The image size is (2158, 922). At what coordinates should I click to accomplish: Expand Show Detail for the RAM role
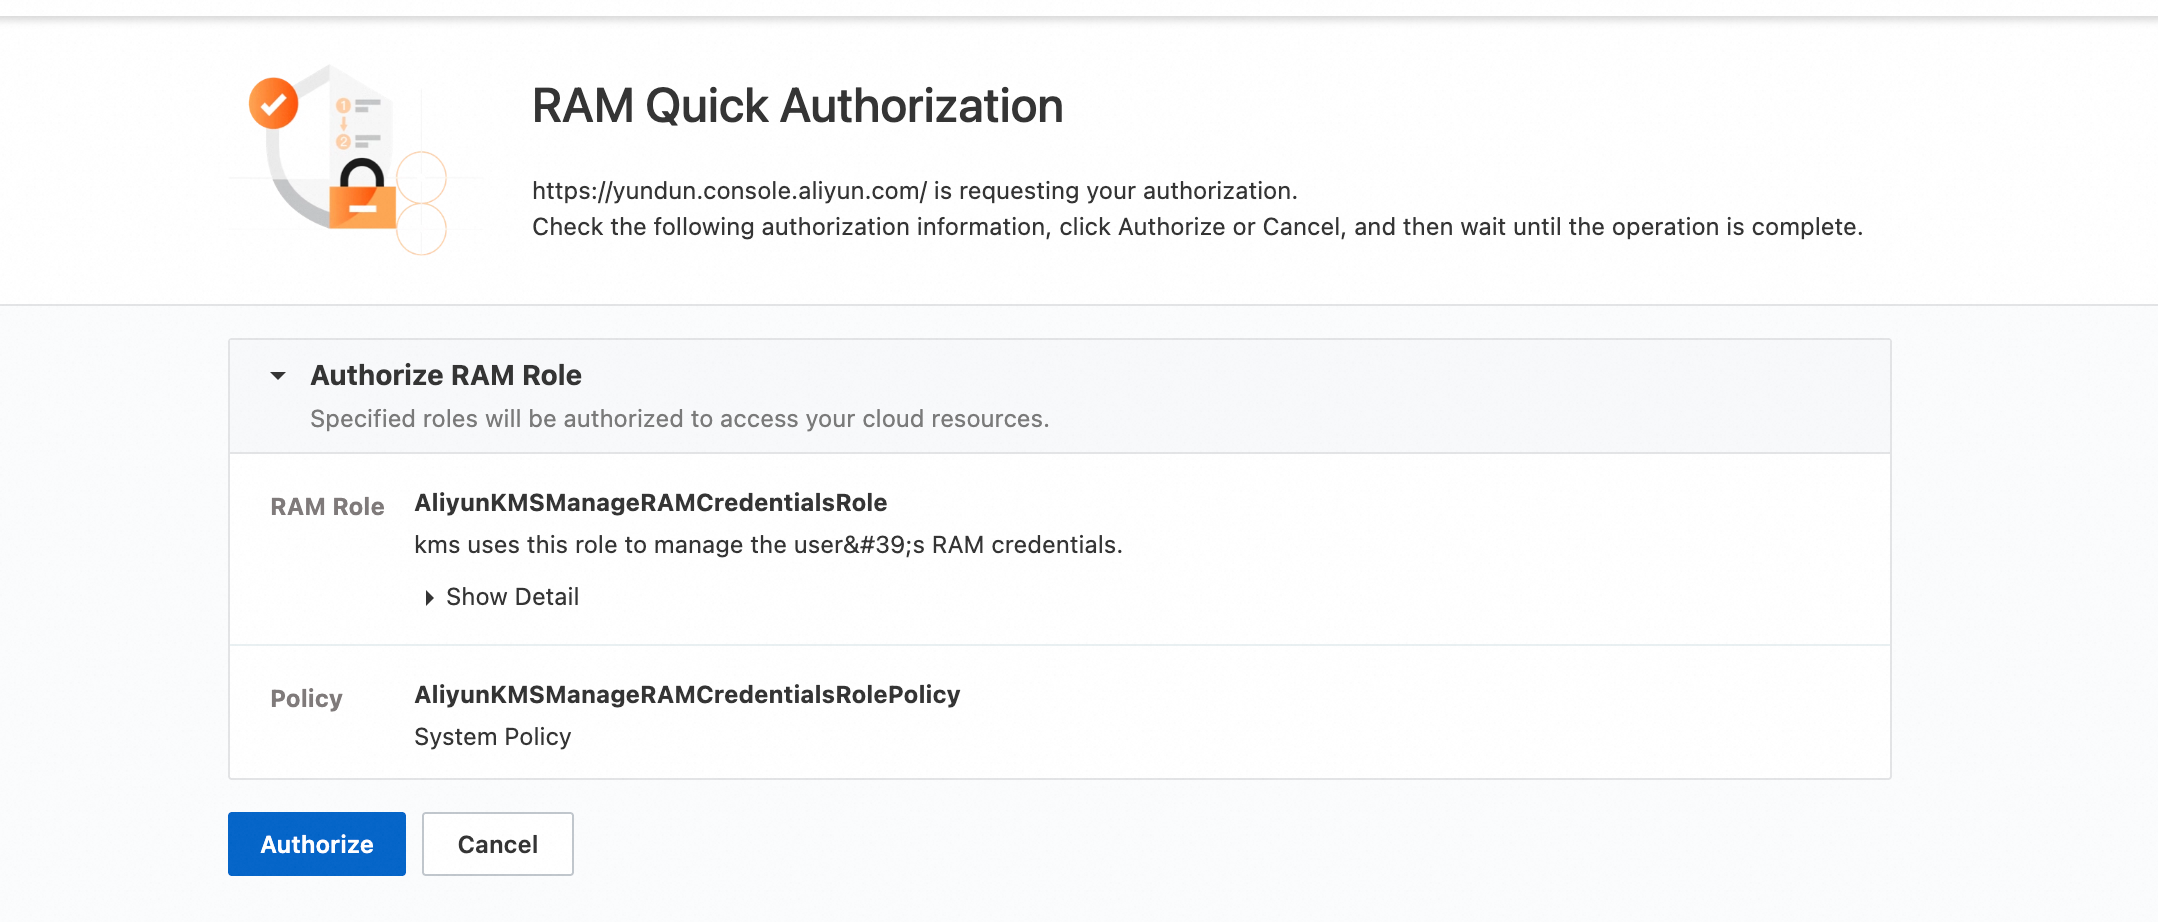coord(502,597)
